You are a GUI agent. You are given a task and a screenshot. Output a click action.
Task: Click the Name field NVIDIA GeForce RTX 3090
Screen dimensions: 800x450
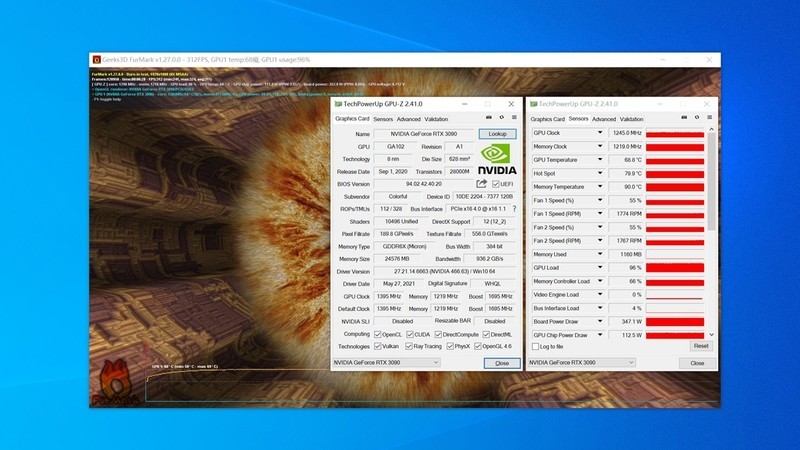(x=423, y=134)
